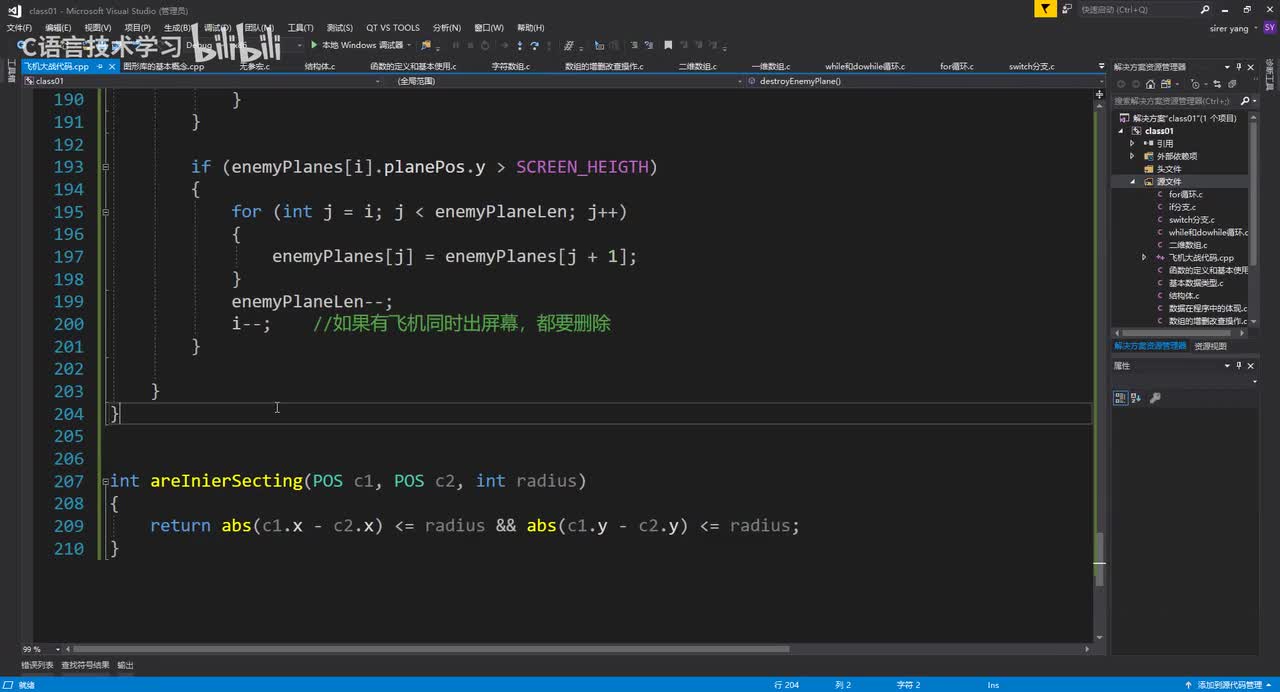Open the debugger target dropdown arrow
Screen dimensions: 1280x692
coord(411,45)
